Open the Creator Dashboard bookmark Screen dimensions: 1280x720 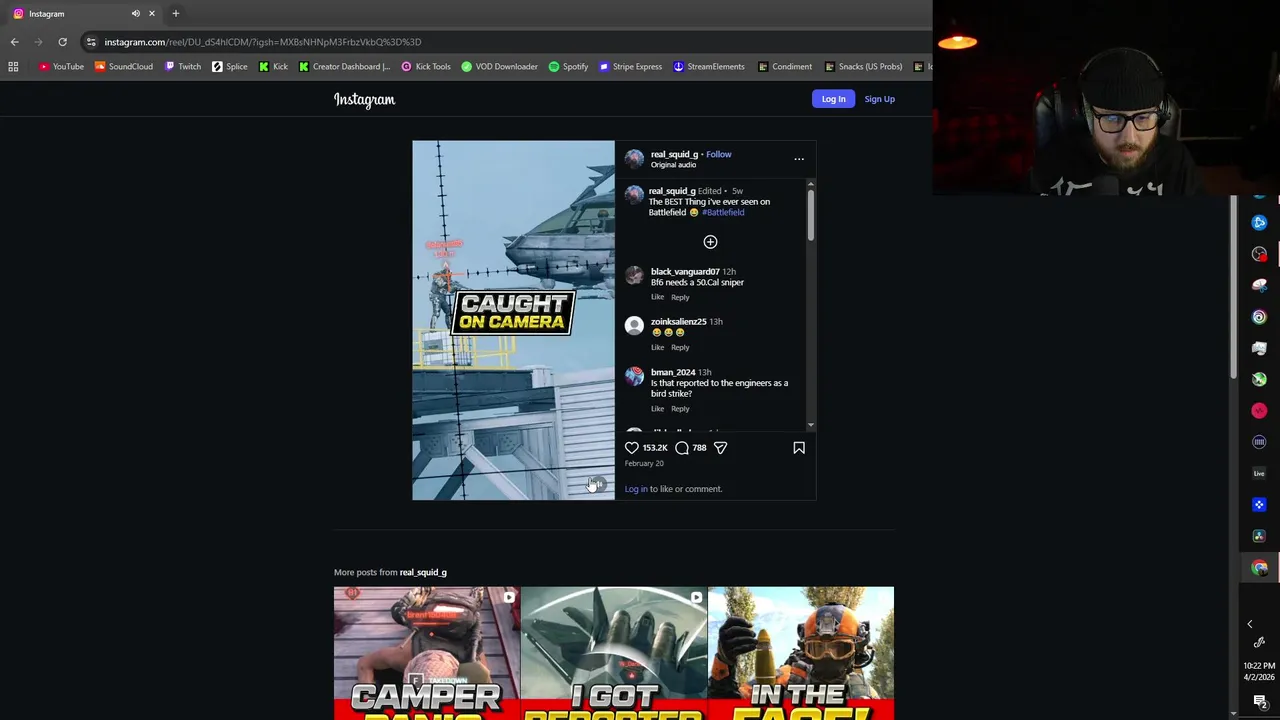(x=345, y=66)
